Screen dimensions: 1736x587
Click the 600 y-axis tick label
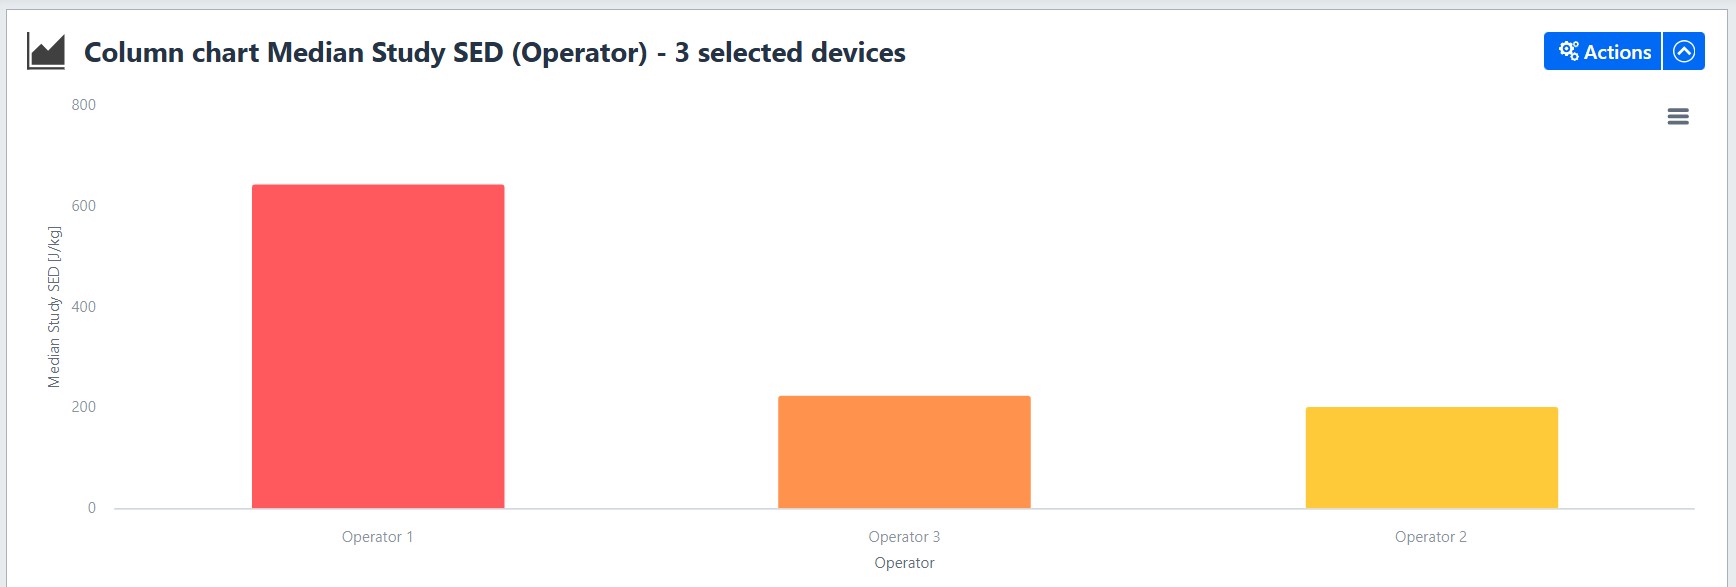pos(84,206)
